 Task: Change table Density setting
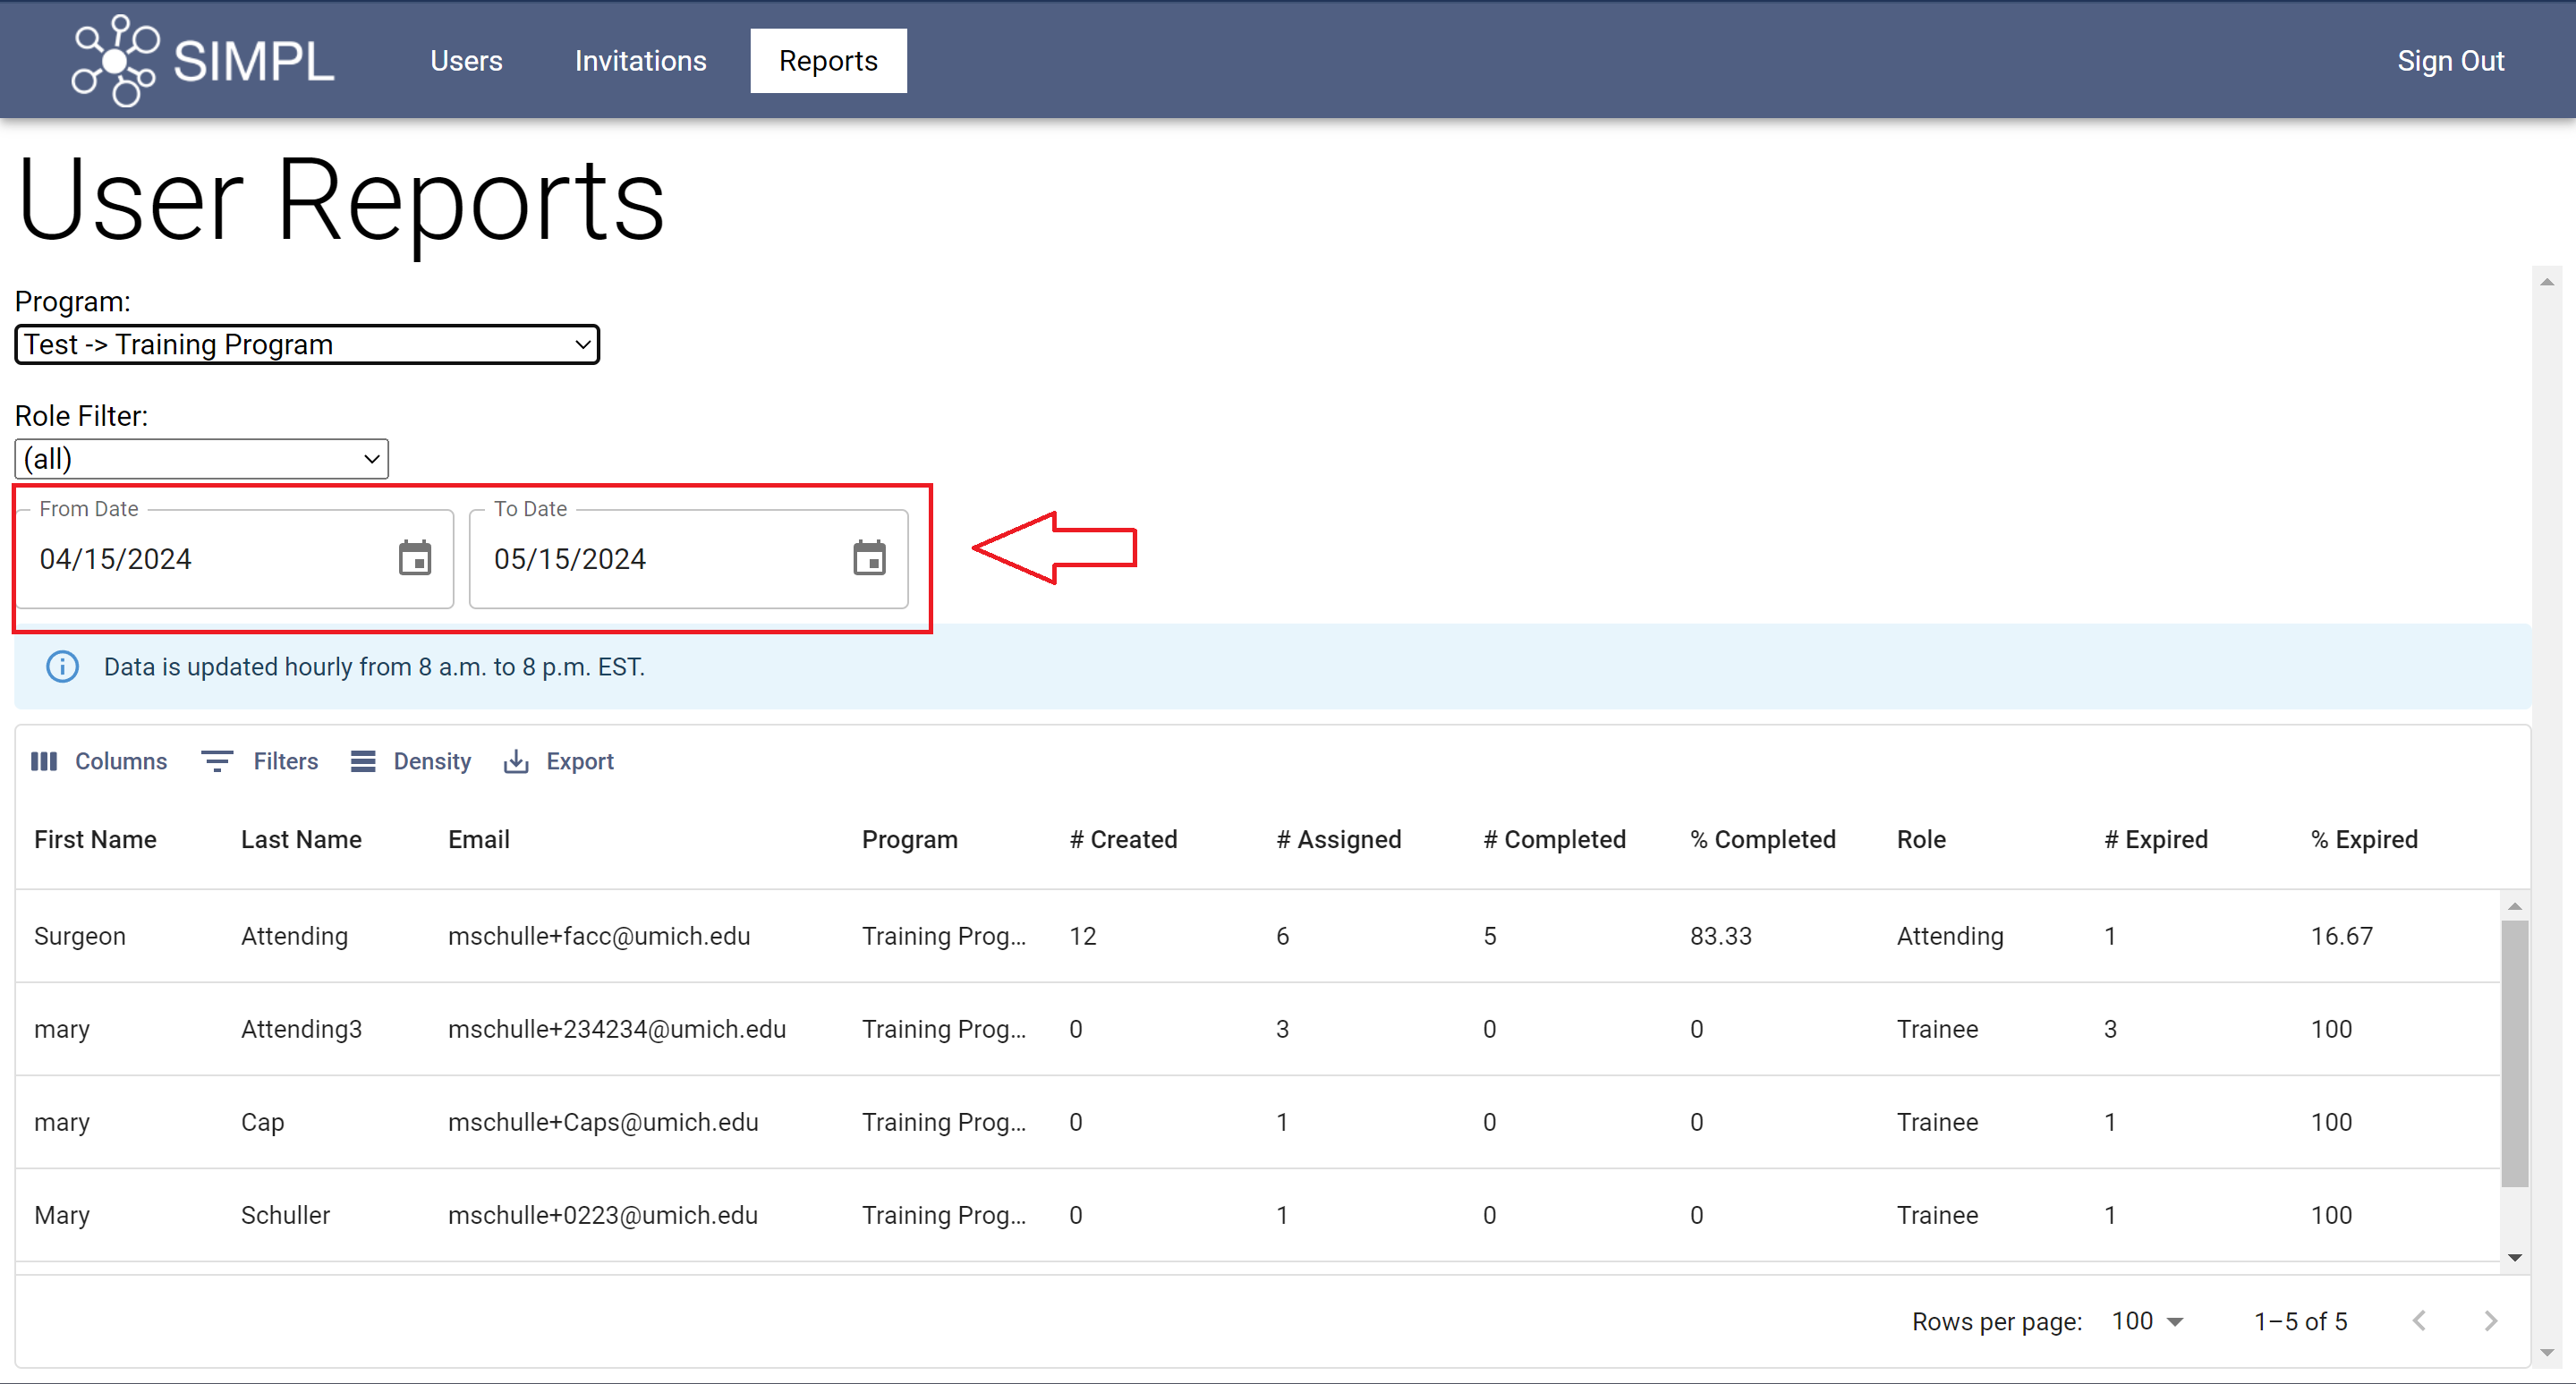411,761
